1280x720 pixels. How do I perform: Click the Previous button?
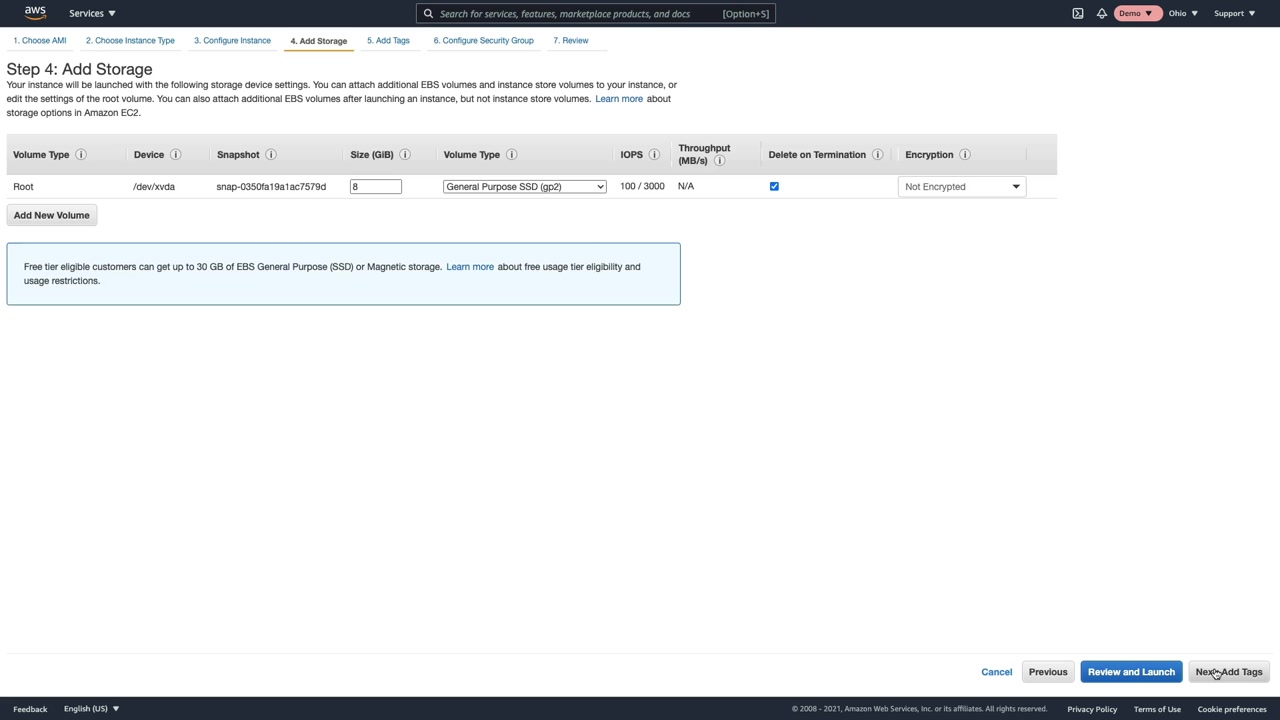click(1048, 672)
